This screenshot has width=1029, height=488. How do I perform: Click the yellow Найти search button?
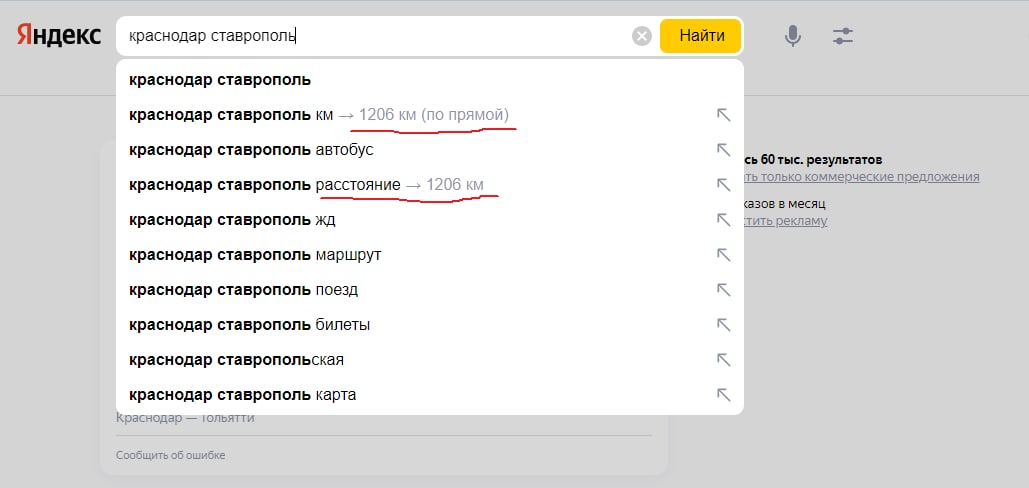[x=701, y=36]
